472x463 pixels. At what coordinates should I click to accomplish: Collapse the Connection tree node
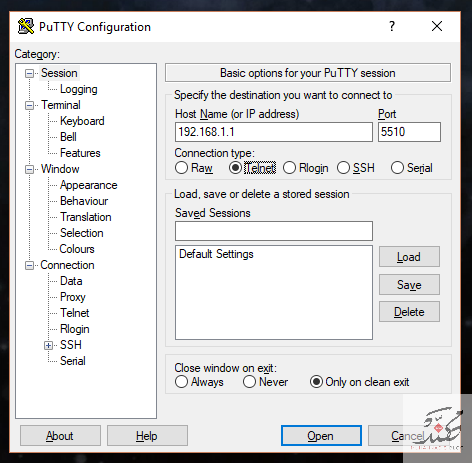(x=30, y=266)
